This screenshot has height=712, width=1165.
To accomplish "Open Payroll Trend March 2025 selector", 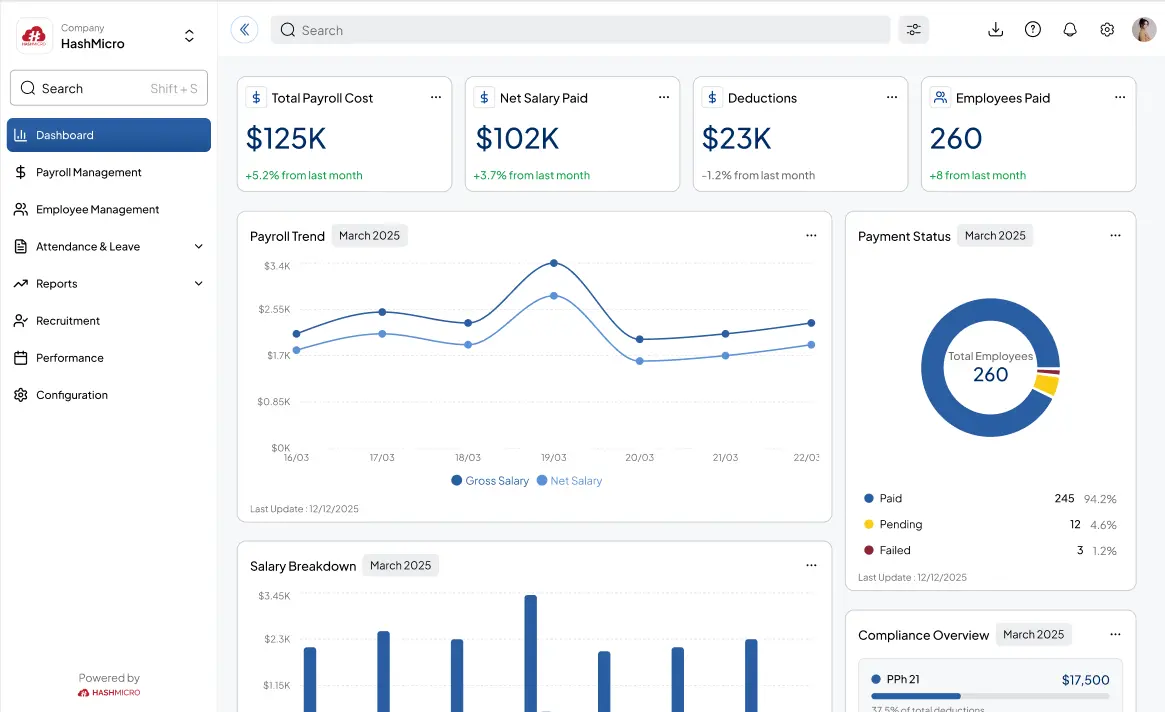I will [x=369, y=236].
